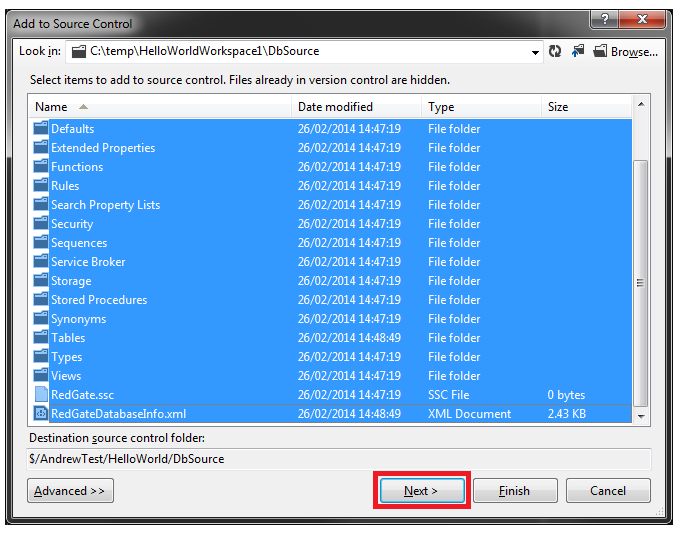
Task: Click the destination source control folder field
Action: coord(338,459)
